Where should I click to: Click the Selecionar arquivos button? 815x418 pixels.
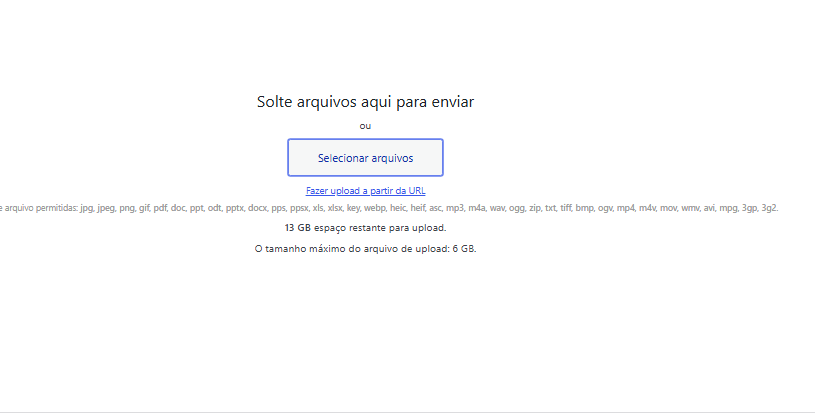365,158
